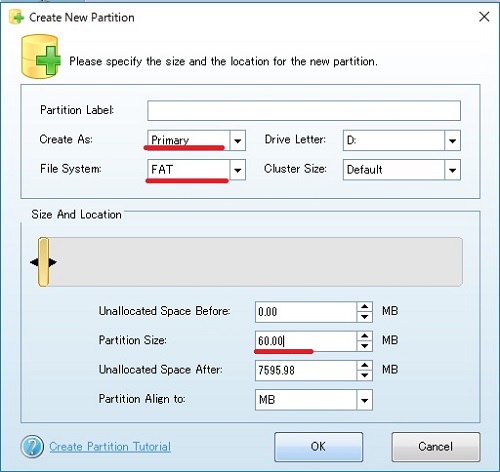Decrease Unallocated Space After with down arrow
Image resolution: width=500 pixels, height=472 pixels.
364,376
